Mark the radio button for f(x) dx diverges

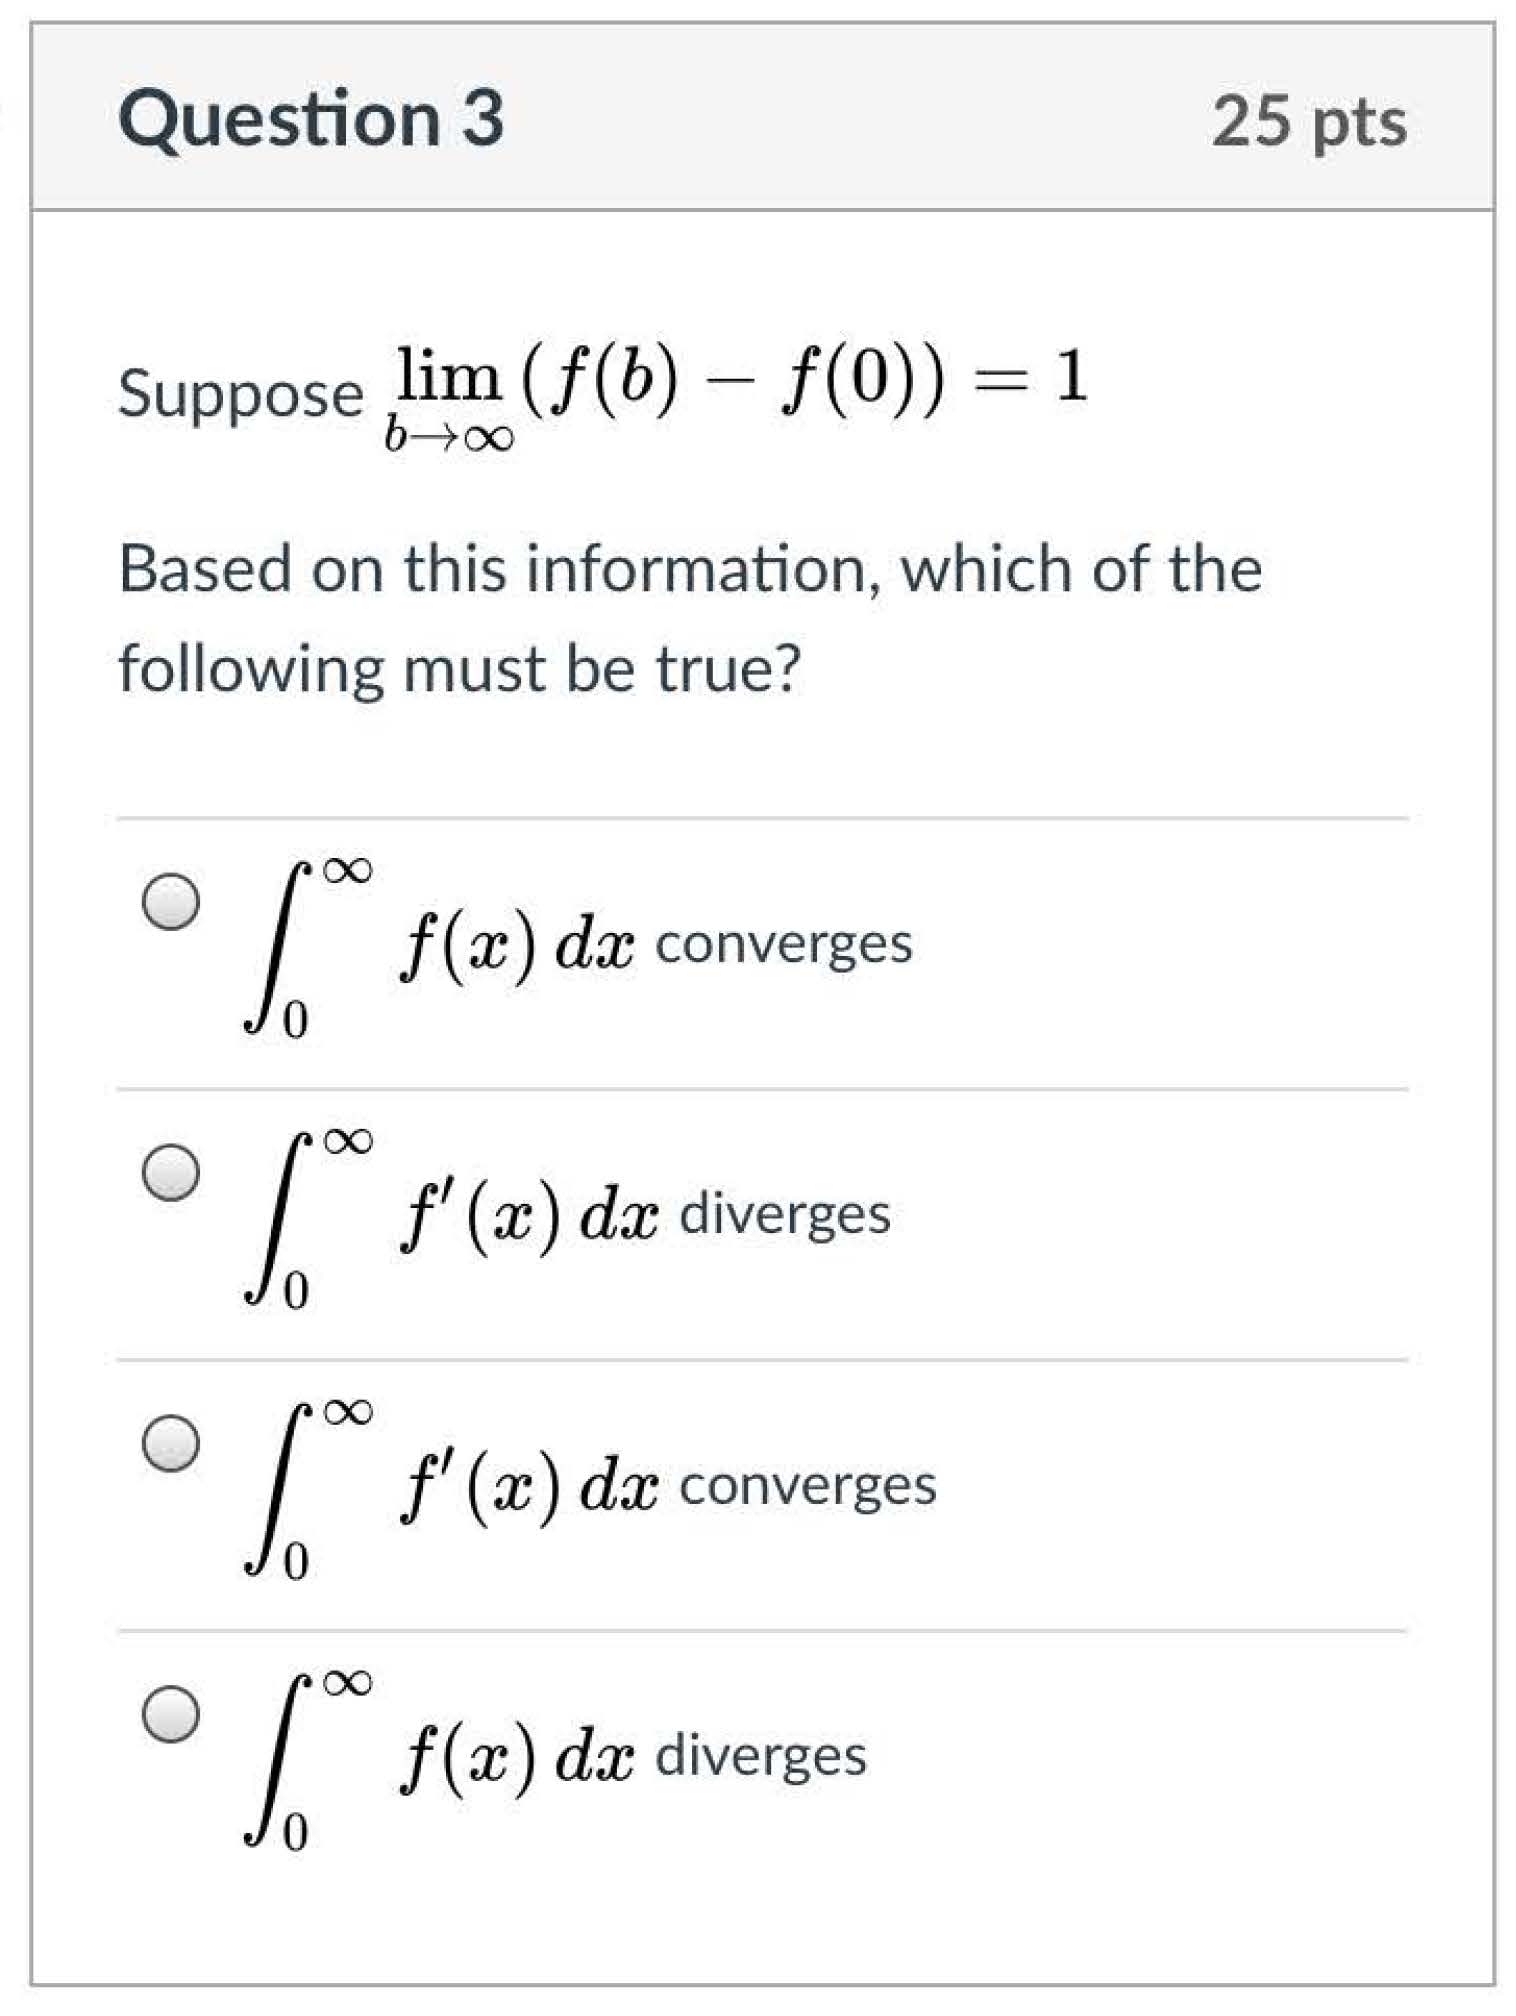click(171, 1714)
